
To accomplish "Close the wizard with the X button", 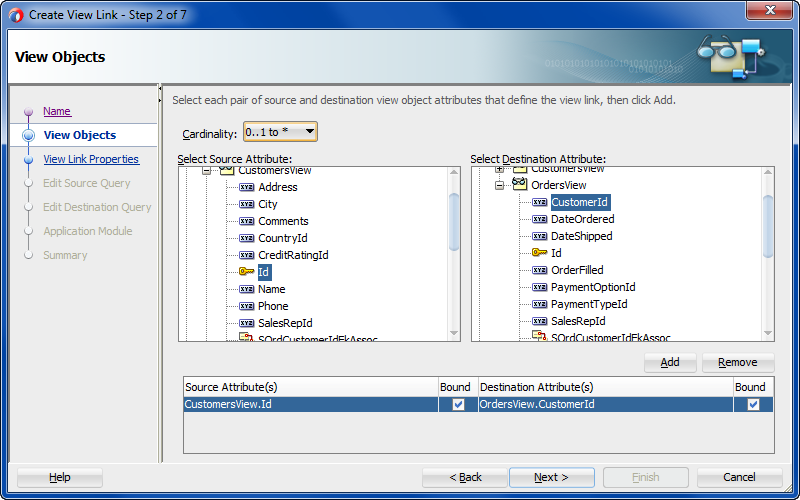I will [770, 10].
